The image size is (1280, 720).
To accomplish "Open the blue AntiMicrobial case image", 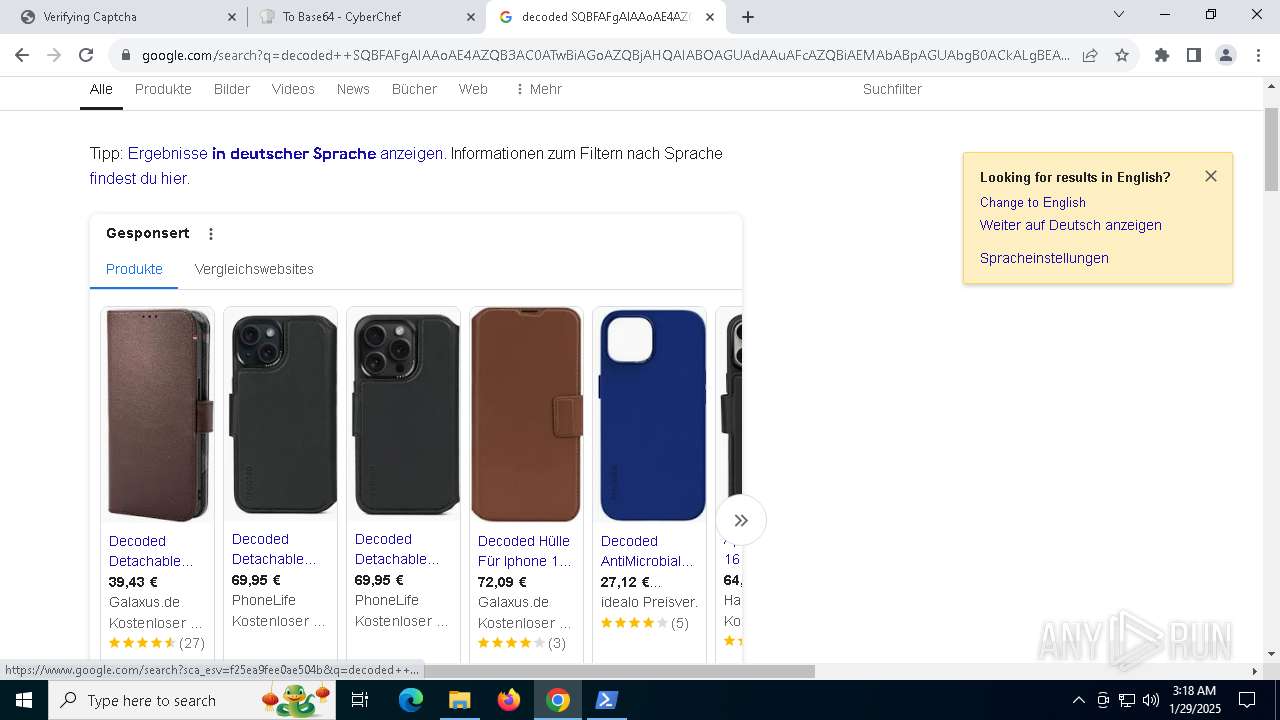I will 649,414.
